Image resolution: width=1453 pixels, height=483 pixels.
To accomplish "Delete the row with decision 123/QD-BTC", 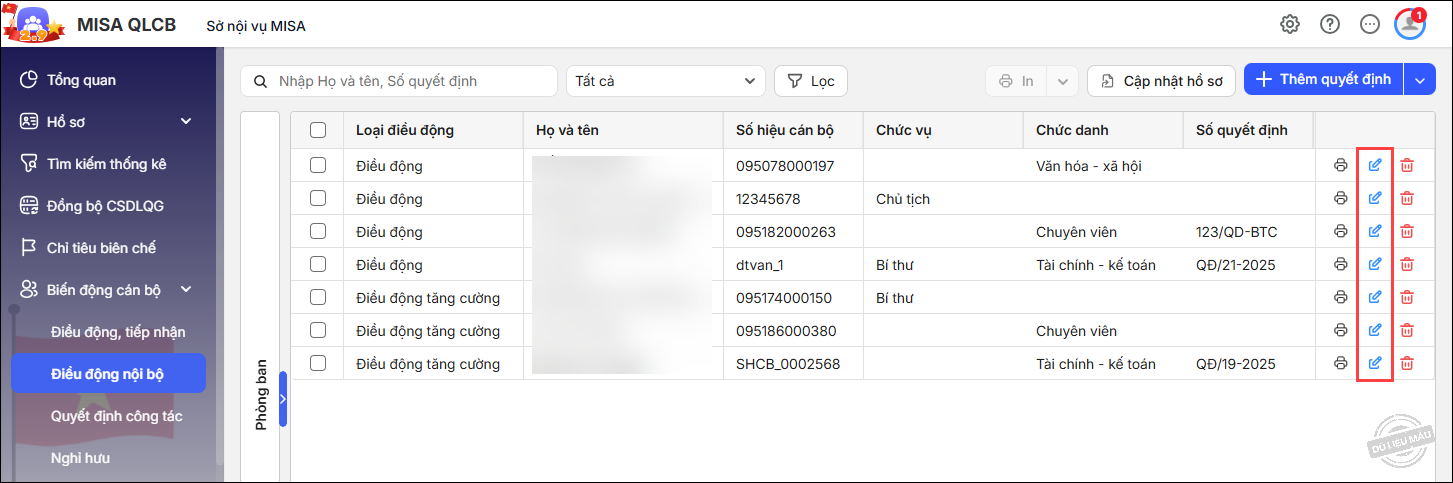I will [1407, 232].
